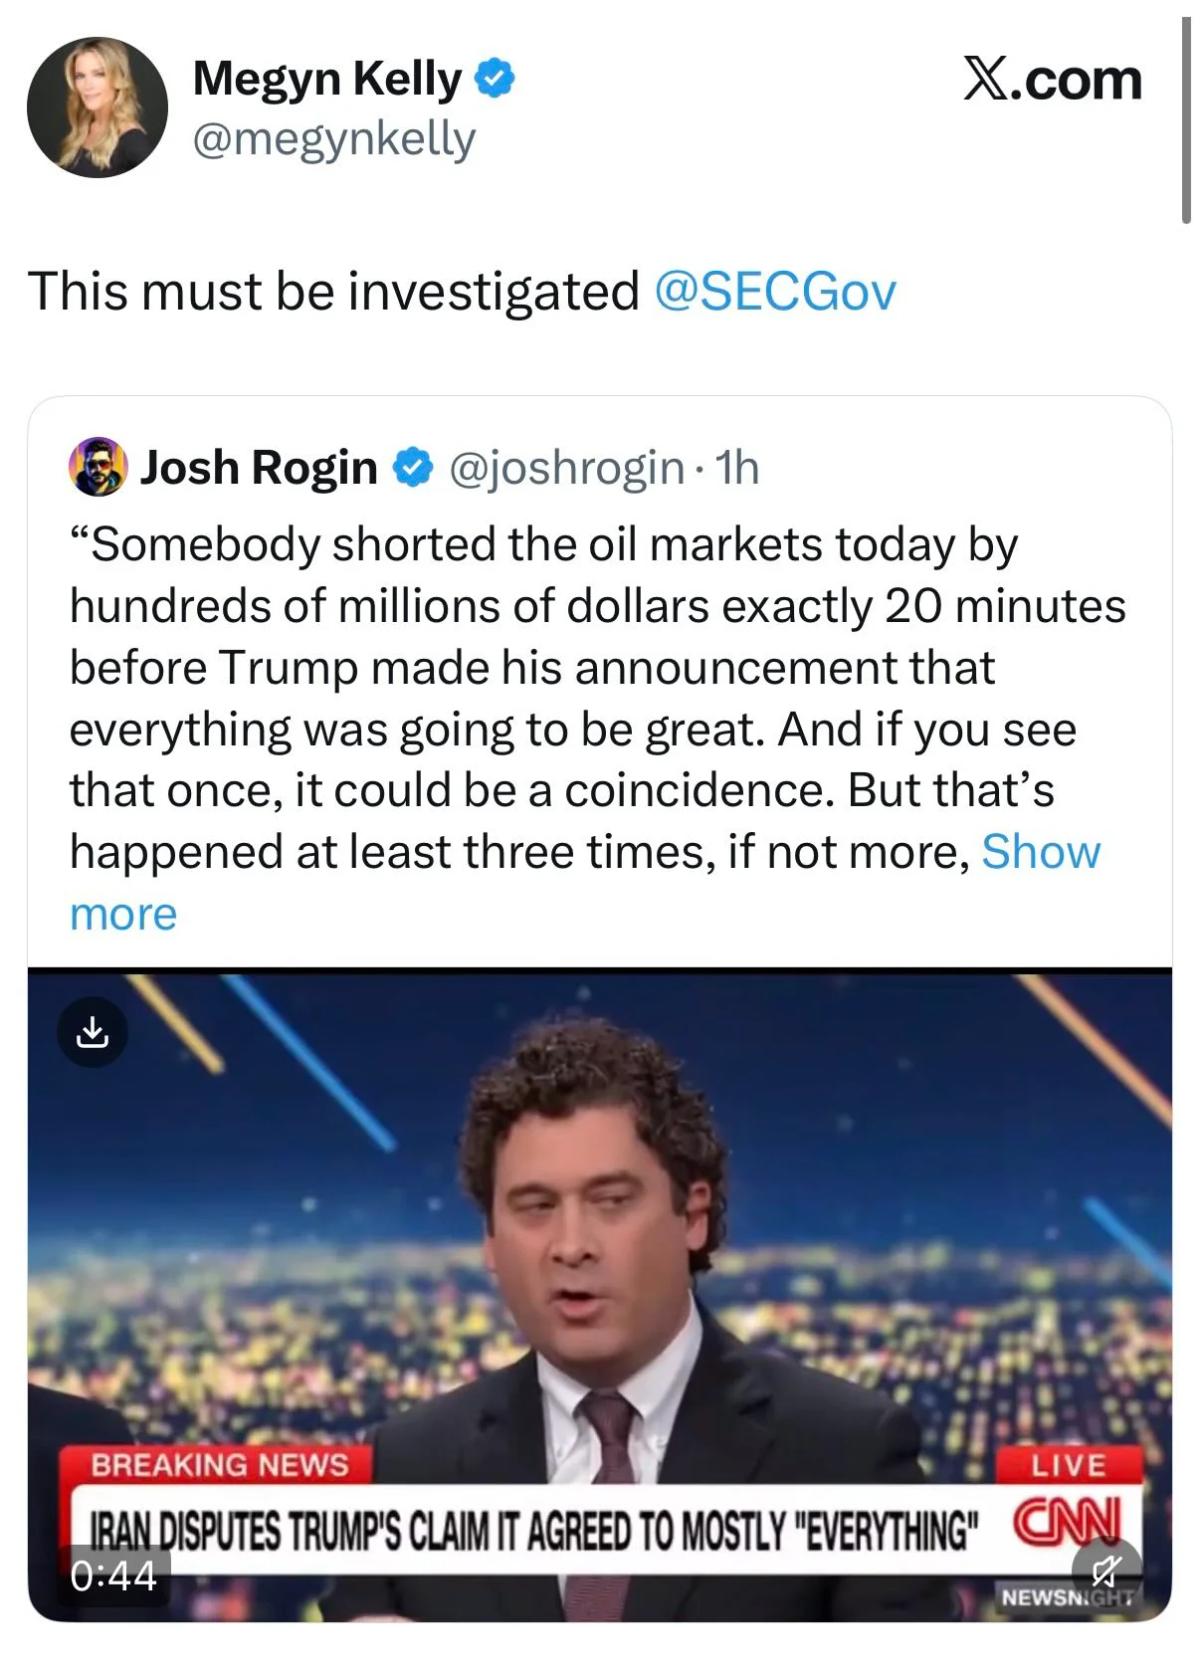Play the CNN video clip

(600, 1250)
